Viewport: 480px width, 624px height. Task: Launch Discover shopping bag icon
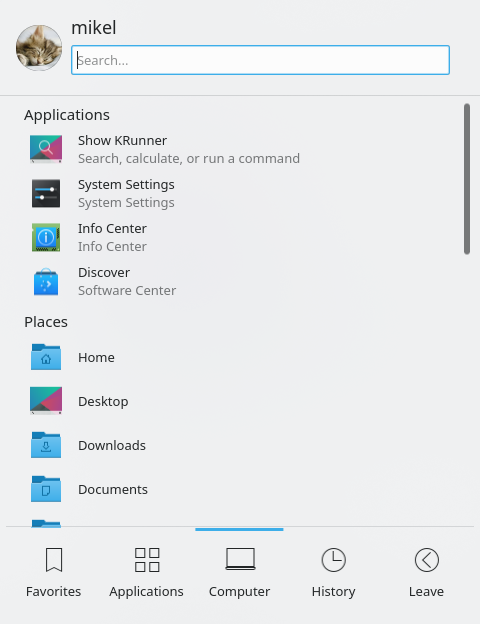point(46,282)
